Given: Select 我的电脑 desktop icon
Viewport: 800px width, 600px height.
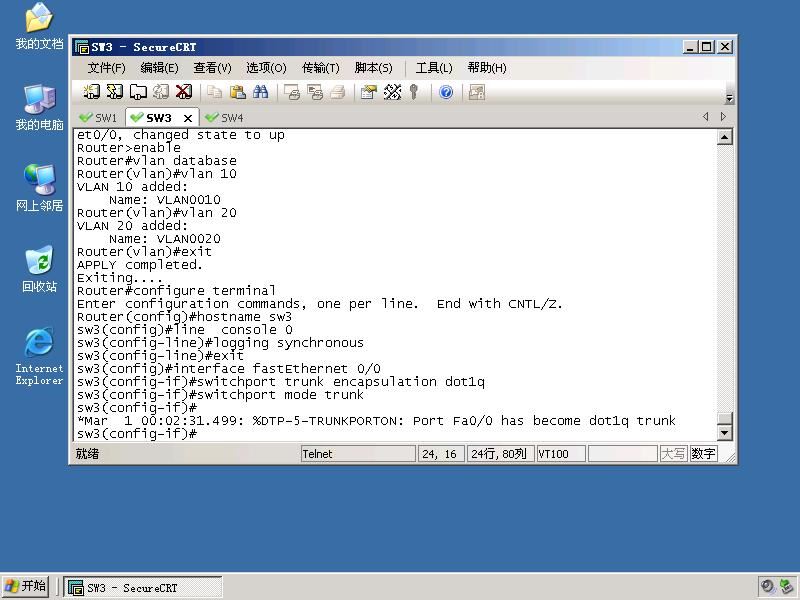Looking at the screenshot, I should (x=39, y=108).
